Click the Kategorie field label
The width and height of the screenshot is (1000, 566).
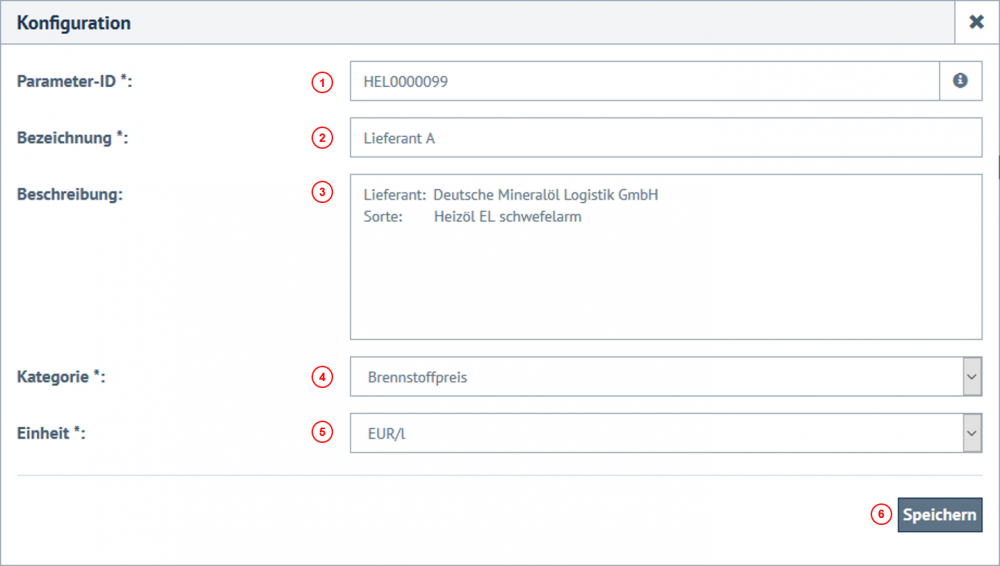(x=61, y=377)
